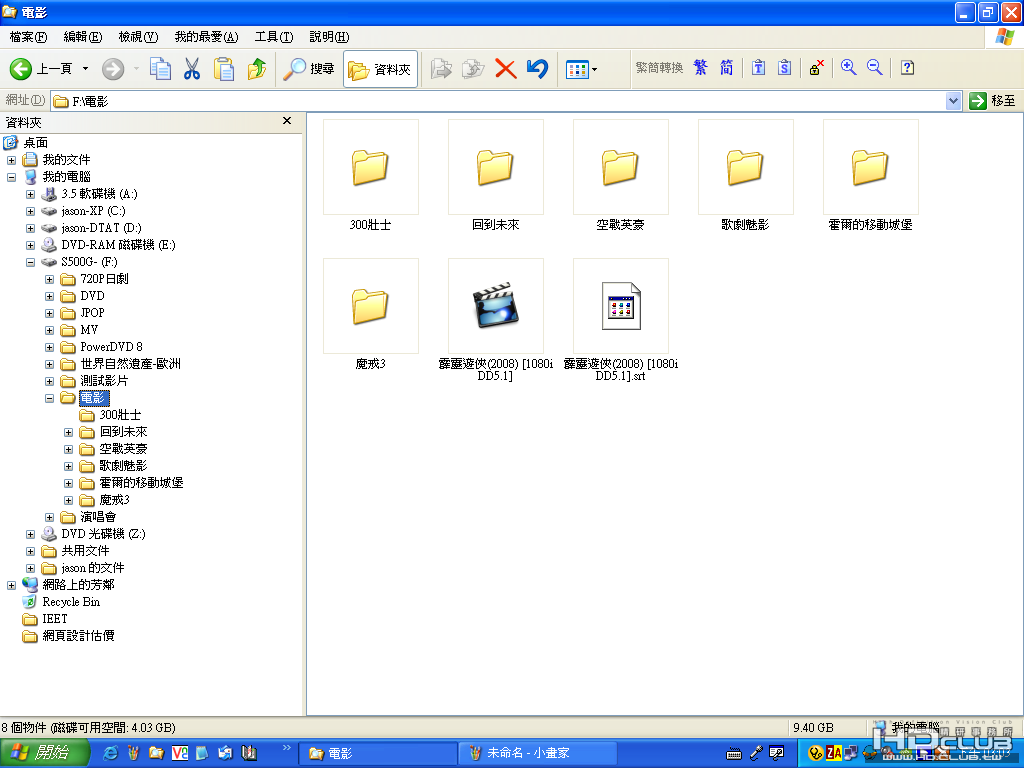The image size is (1024, 768).
Task: Open the address bar dropdown arrow
Action: coord(953,101)
